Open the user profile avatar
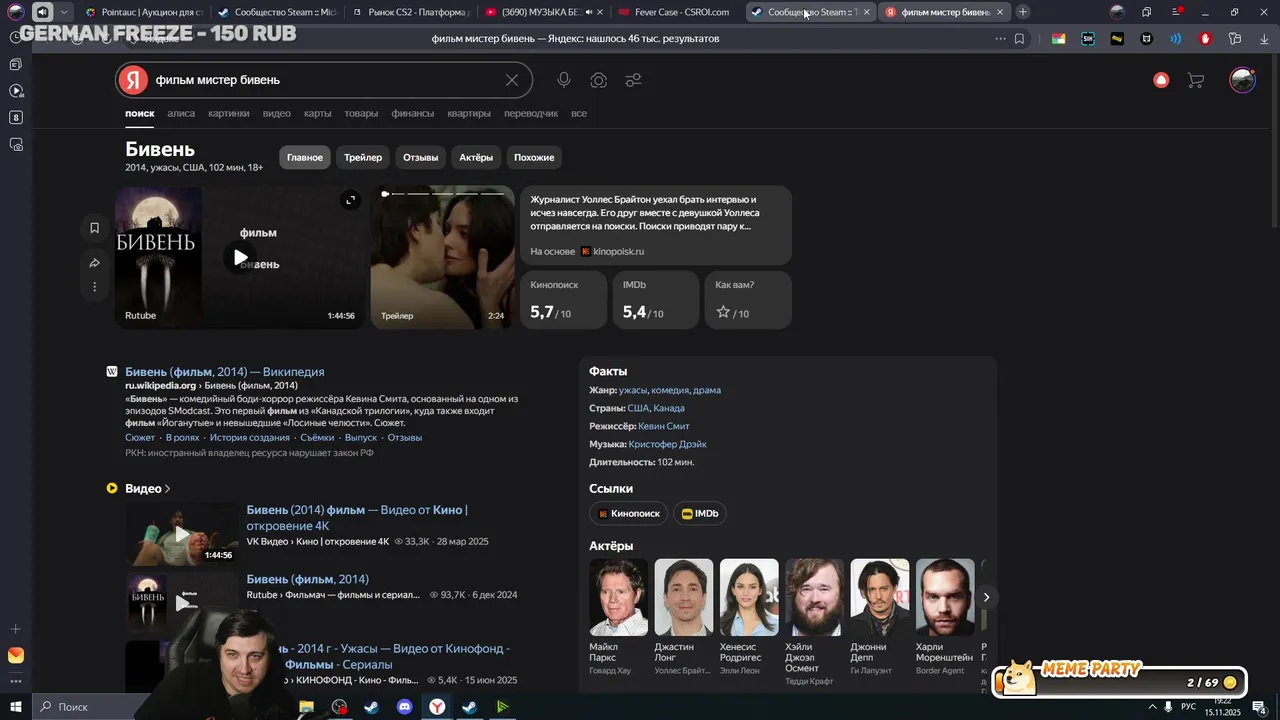Screen dimensions: 1280x720 coord(1242,80)
